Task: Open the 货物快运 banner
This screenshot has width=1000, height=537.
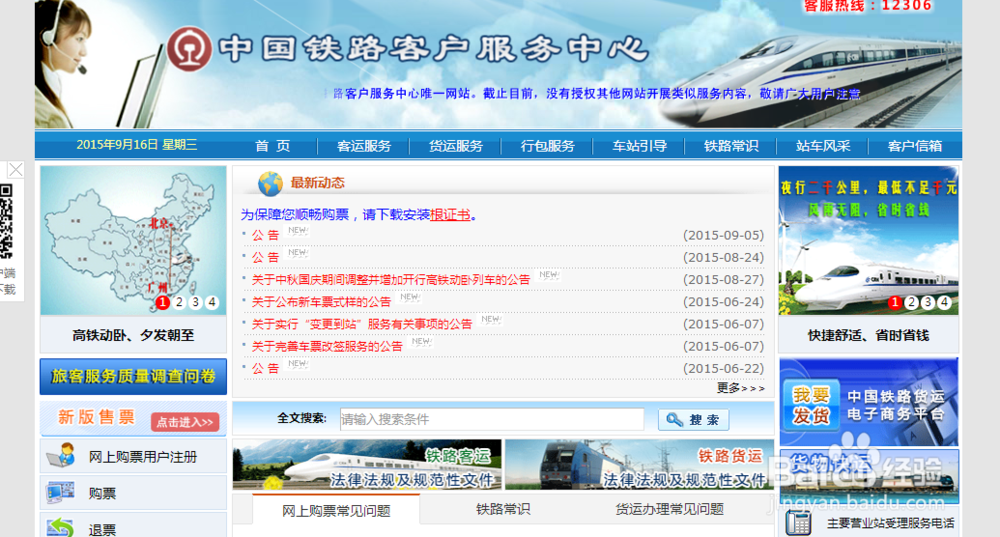Action: click(869, 476)
